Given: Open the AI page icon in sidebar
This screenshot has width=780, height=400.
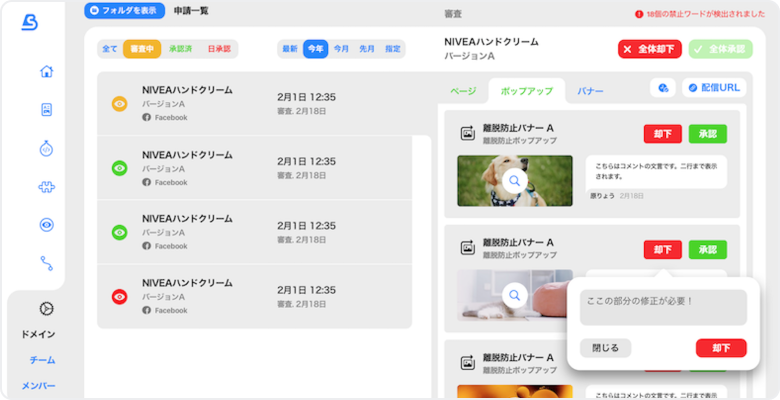Looking at the screenshot, I should (x=46, y=110).
